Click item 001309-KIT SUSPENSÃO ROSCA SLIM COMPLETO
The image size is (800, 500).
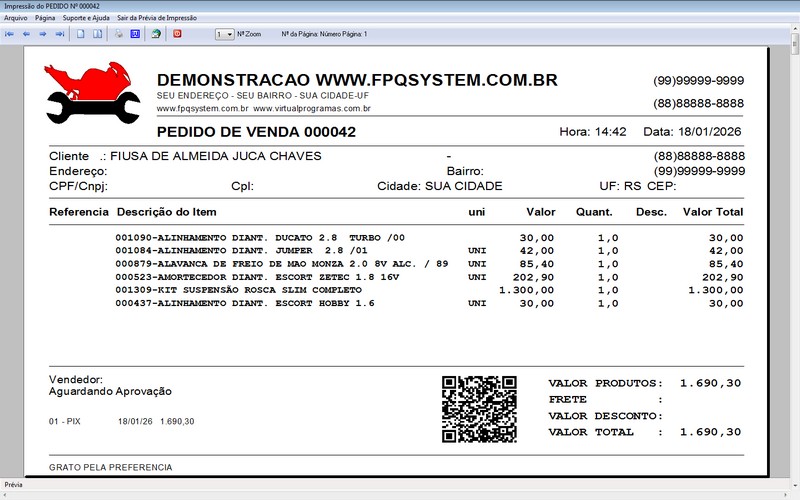click(x=238, y=290)
